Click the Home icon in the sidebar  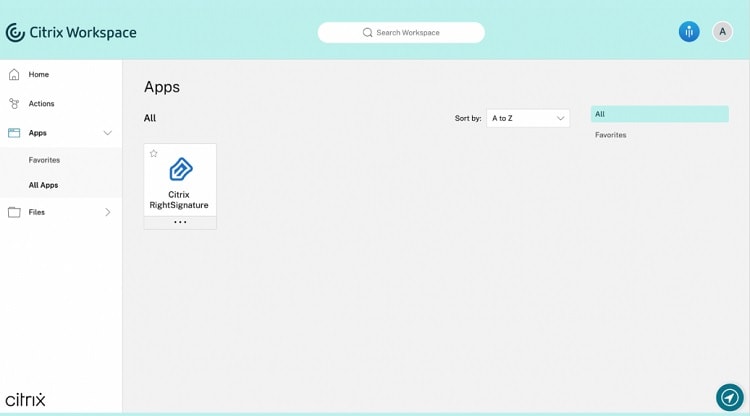14,75
